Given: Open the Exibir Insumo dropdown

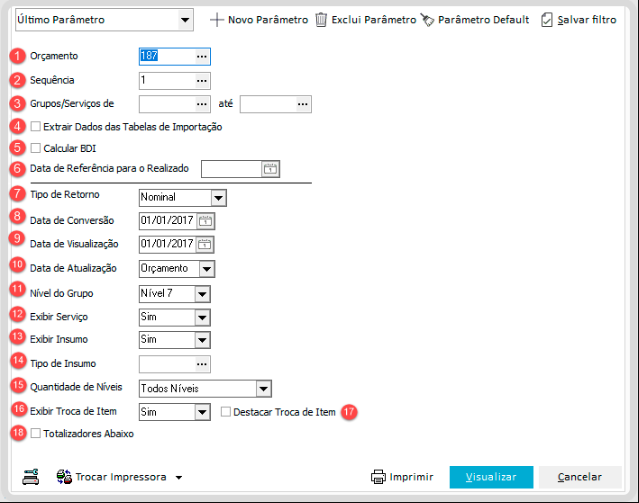Looking at the screenshot, I should click(202, 340).
